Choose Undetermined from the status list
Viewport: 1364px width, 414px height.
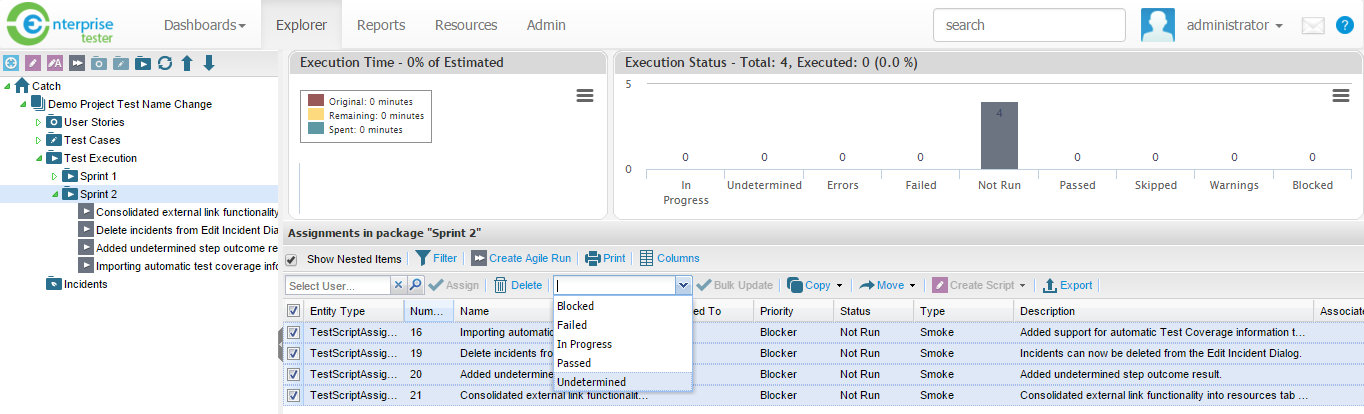coord(592,382)
